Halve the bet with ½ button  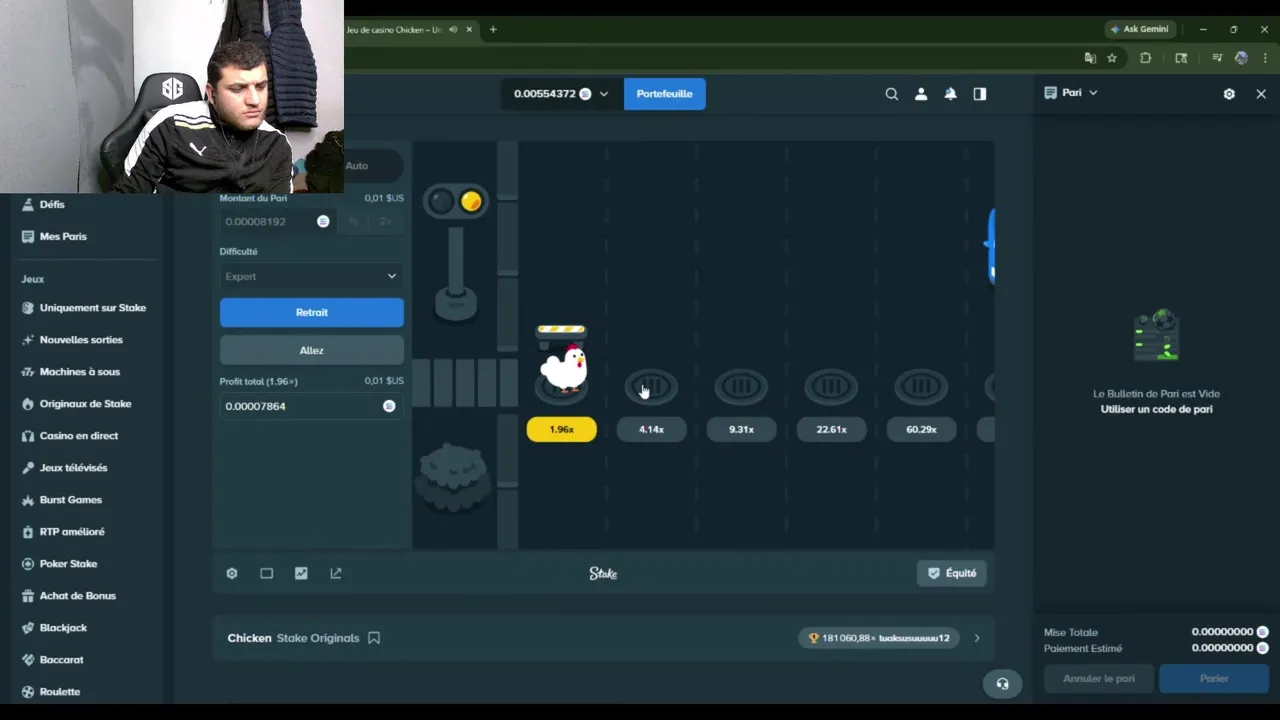coord(354,221)
